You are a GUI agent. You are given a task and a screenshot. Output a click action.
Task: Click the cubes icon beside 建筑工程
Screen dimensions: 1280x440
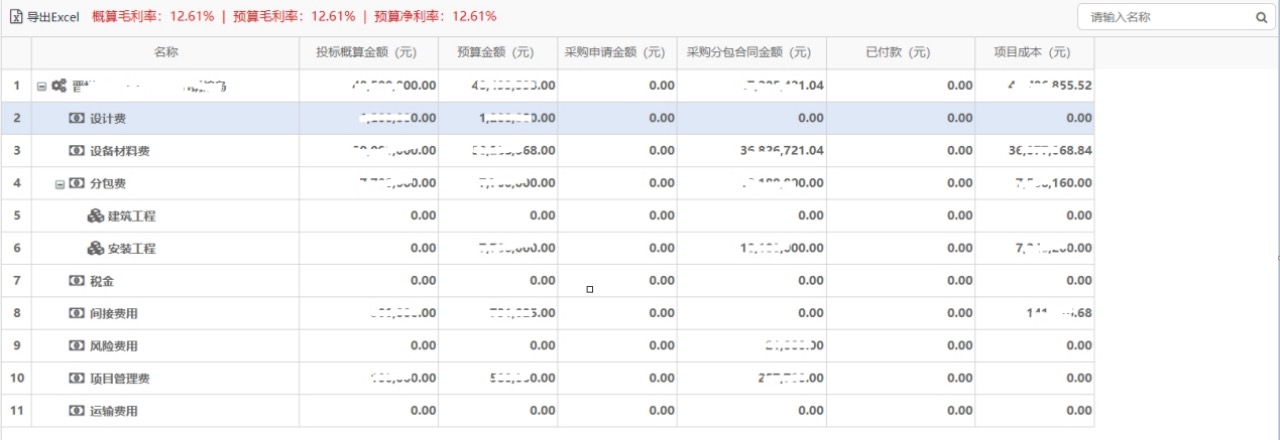tap(95, 216)
